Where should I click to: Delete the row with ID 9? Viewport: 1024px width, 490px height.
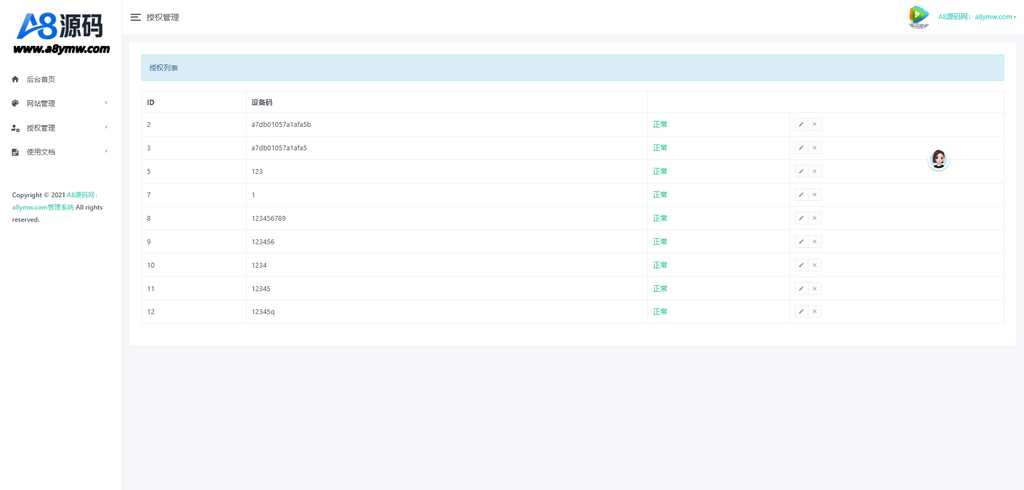point(814,242)
